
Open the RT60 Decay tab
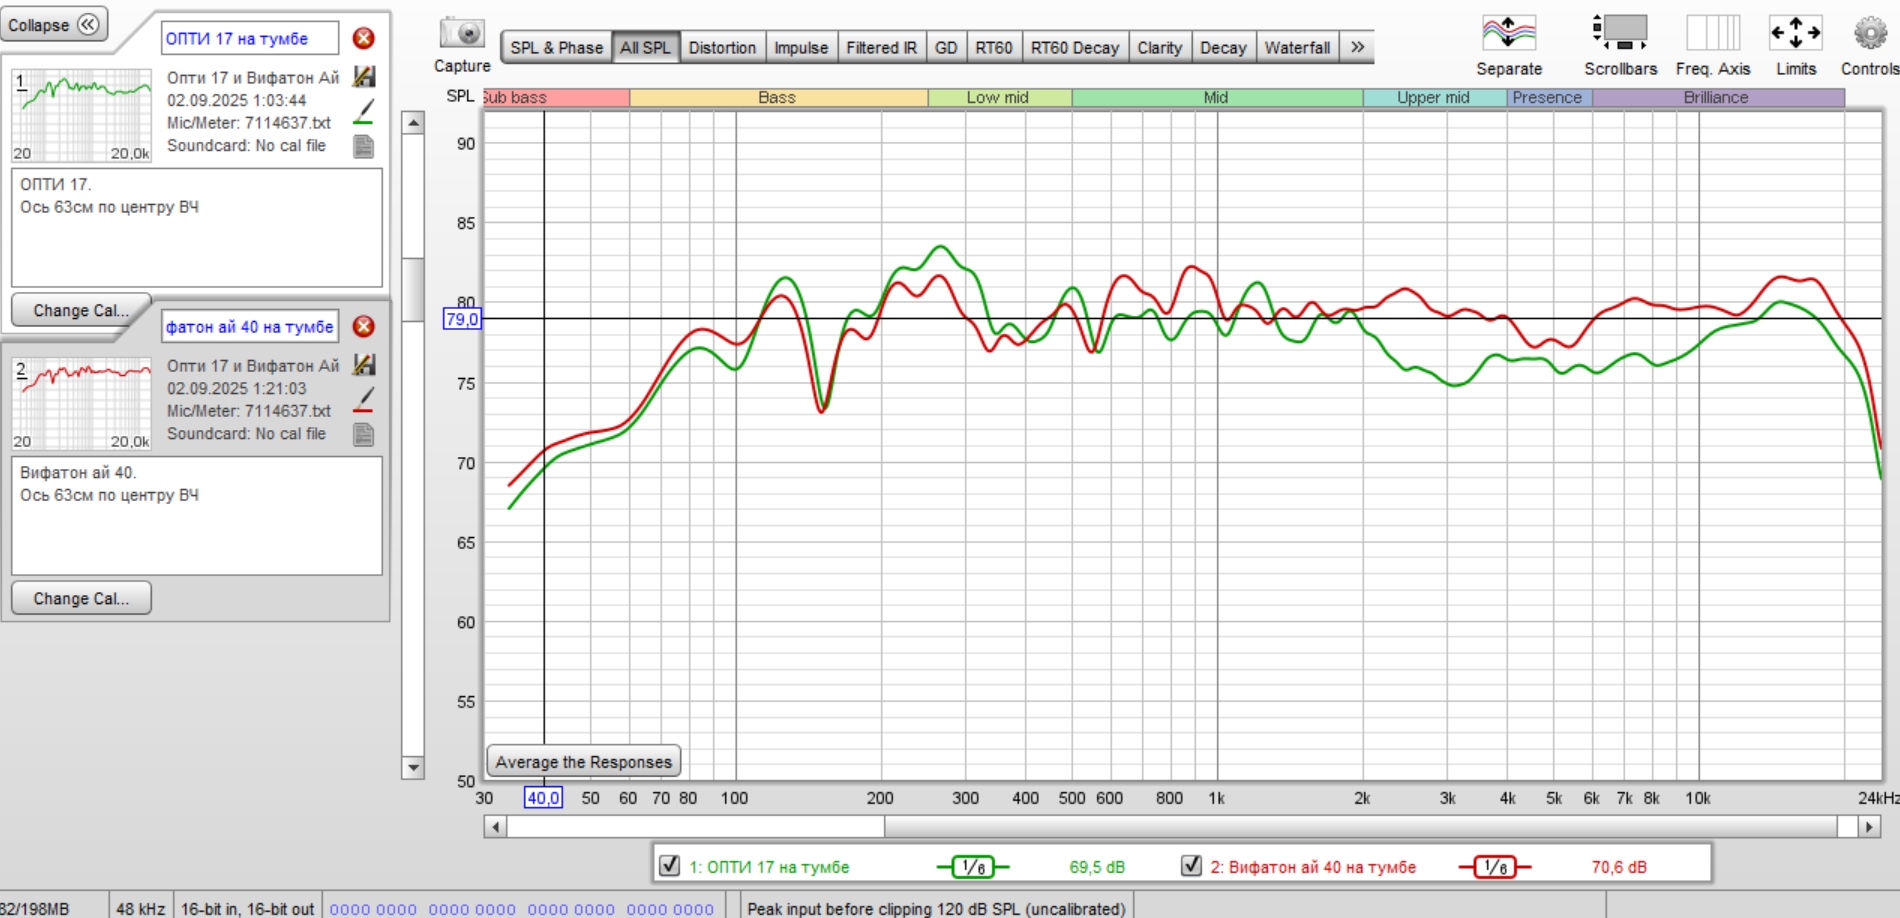point(1075,47)
